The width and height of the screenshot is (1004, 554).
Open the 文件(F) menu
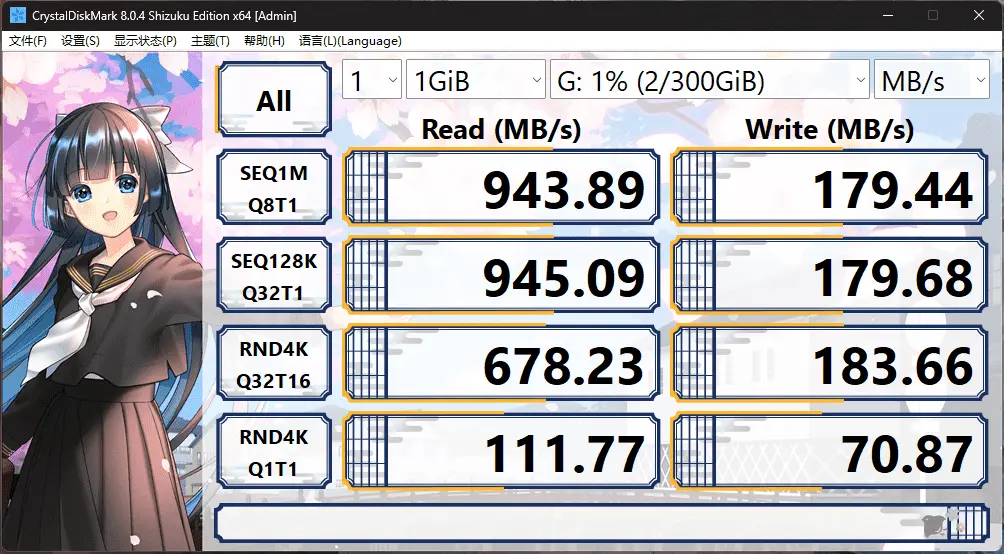(x=28, y=41)
